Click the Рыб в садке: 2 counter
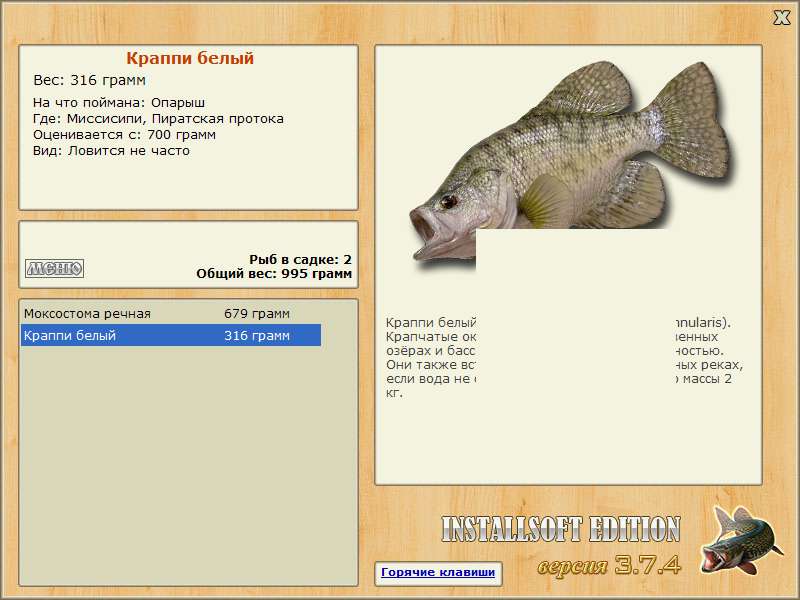 point(301,260)
